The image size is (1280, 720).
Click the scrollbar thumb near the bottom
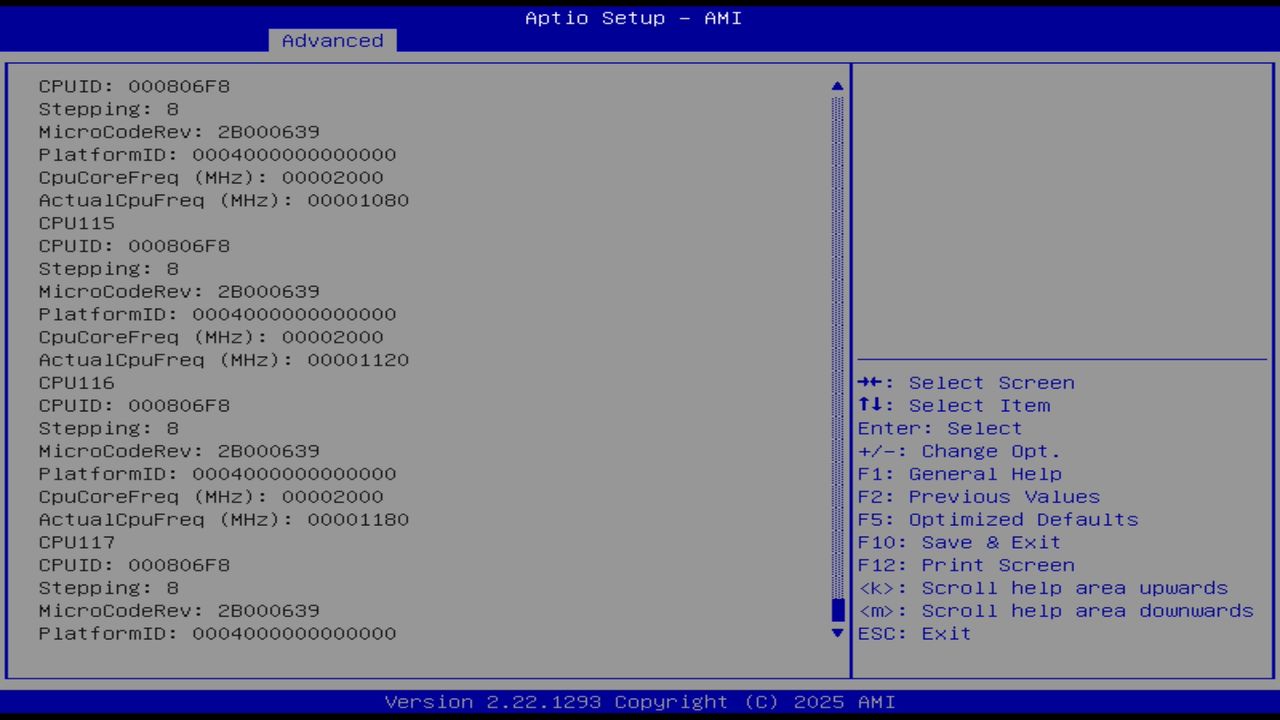[x=836, y=610]
